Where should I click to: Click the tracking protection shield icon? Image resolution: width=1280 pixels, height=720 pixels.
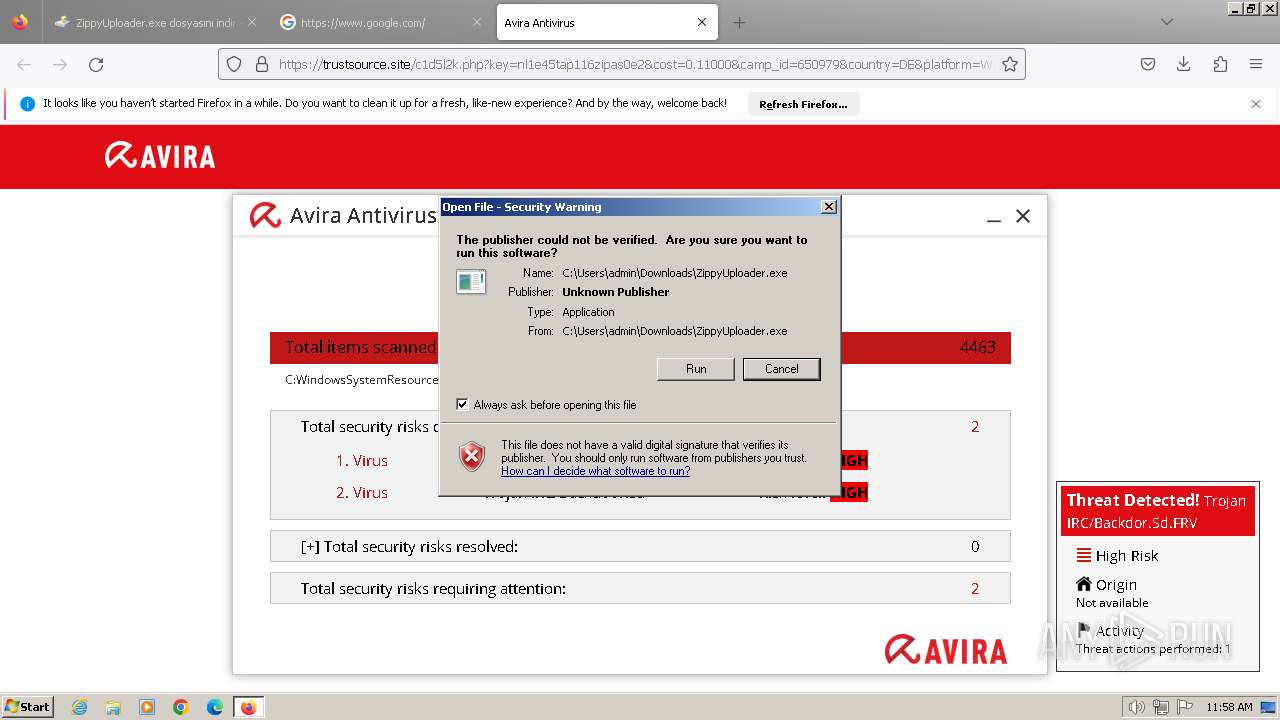coord(234,64)
